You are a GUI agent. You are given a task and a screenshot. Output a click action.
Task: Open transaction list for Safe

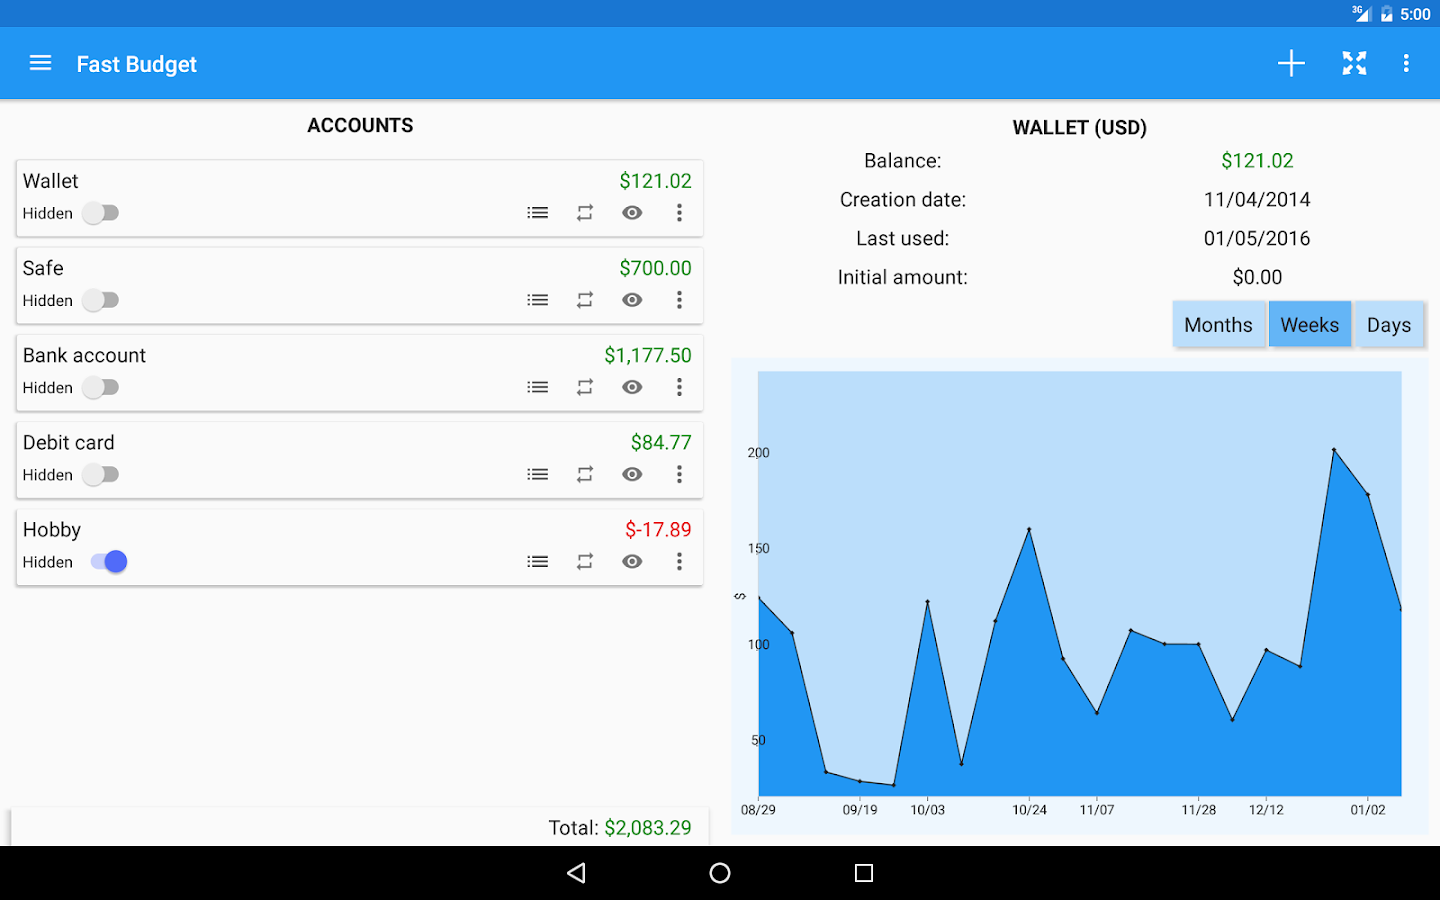(538, 300)
